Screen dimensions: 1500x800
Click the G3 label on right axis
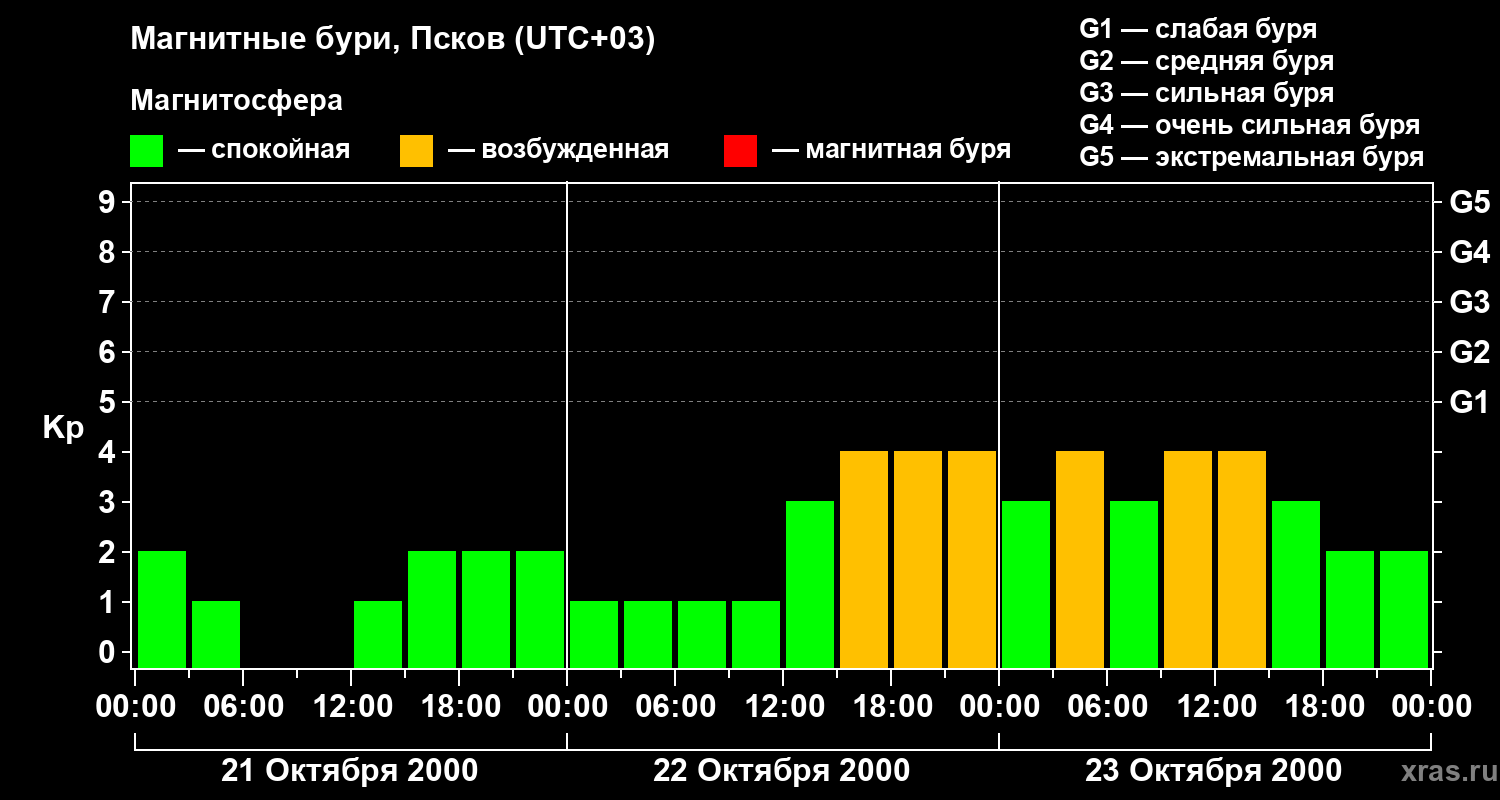coord(1469,302)
